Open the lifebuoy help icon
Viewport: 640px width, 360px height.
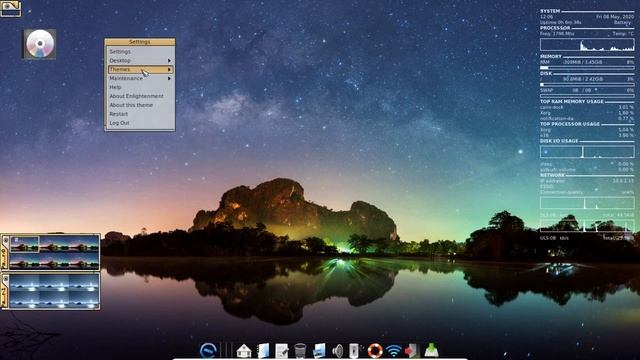pos(375,351)
